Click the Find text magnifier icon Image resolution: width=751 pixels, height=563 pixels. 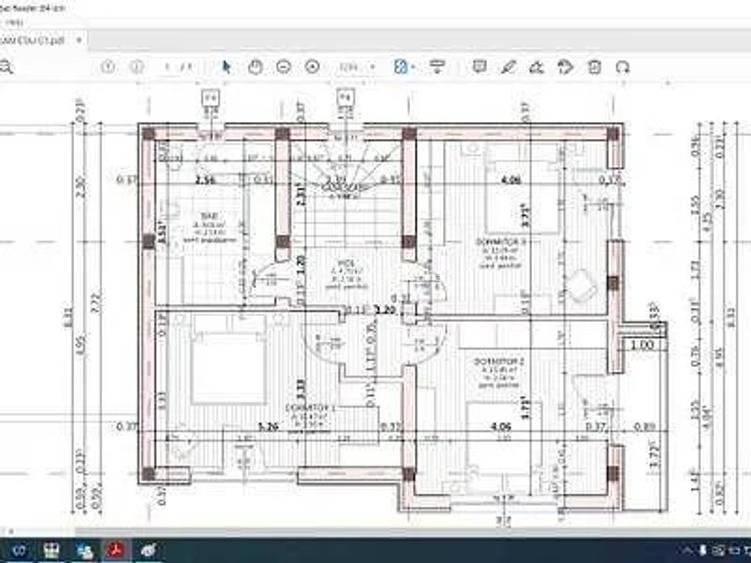6,67
